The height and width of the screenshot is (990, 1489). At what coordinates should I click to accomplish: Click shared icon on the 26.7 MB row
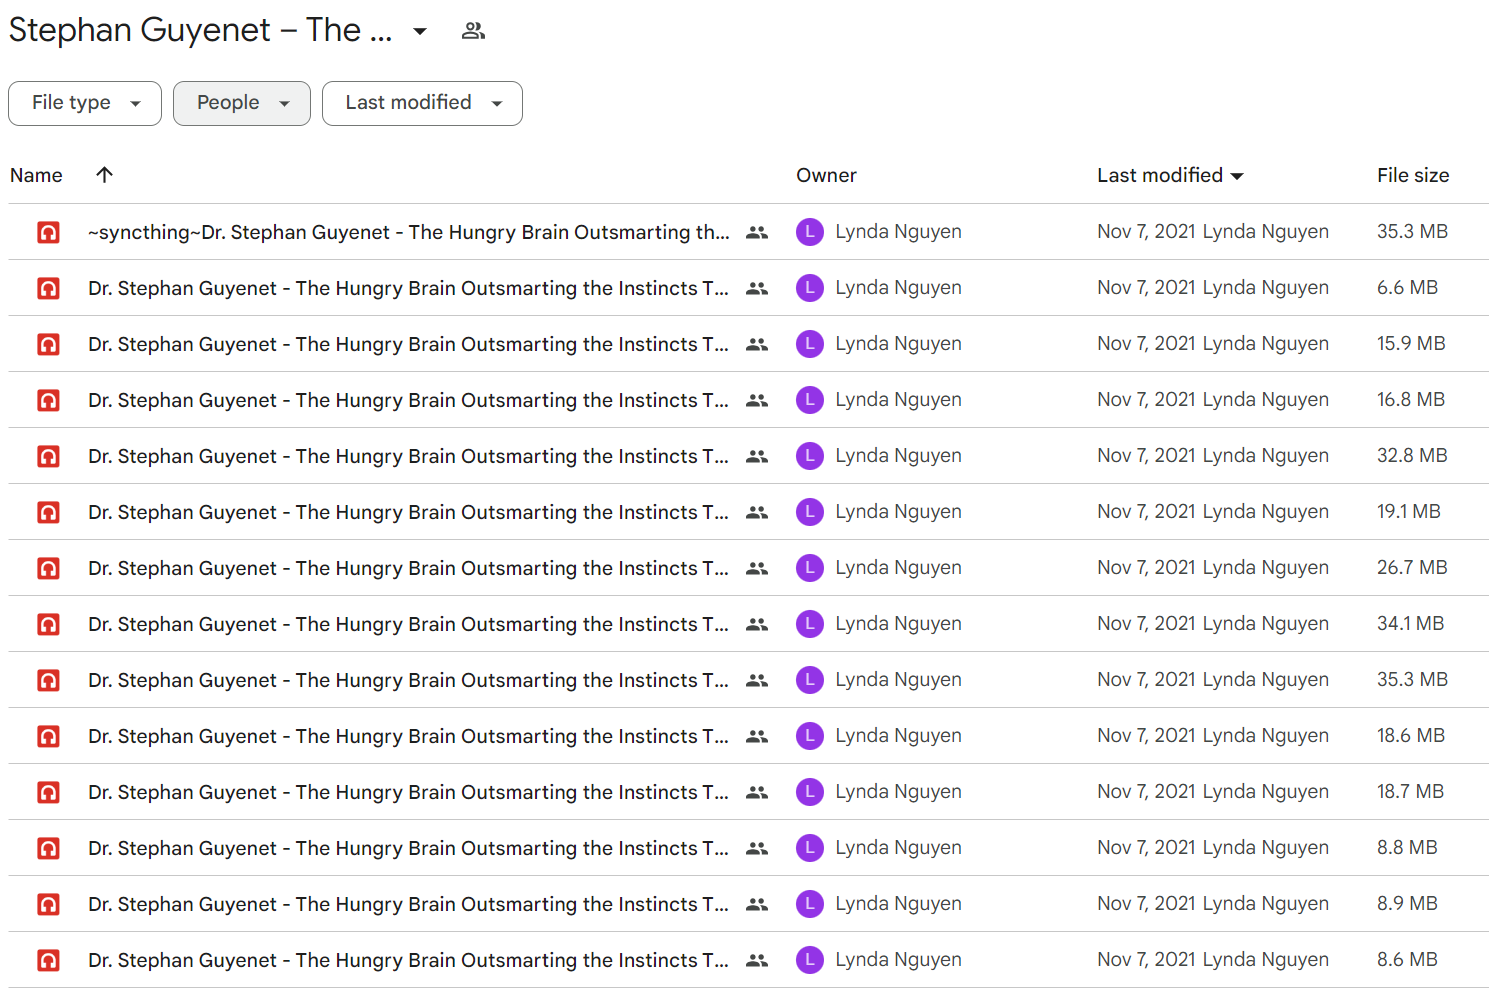pos(757,568)
